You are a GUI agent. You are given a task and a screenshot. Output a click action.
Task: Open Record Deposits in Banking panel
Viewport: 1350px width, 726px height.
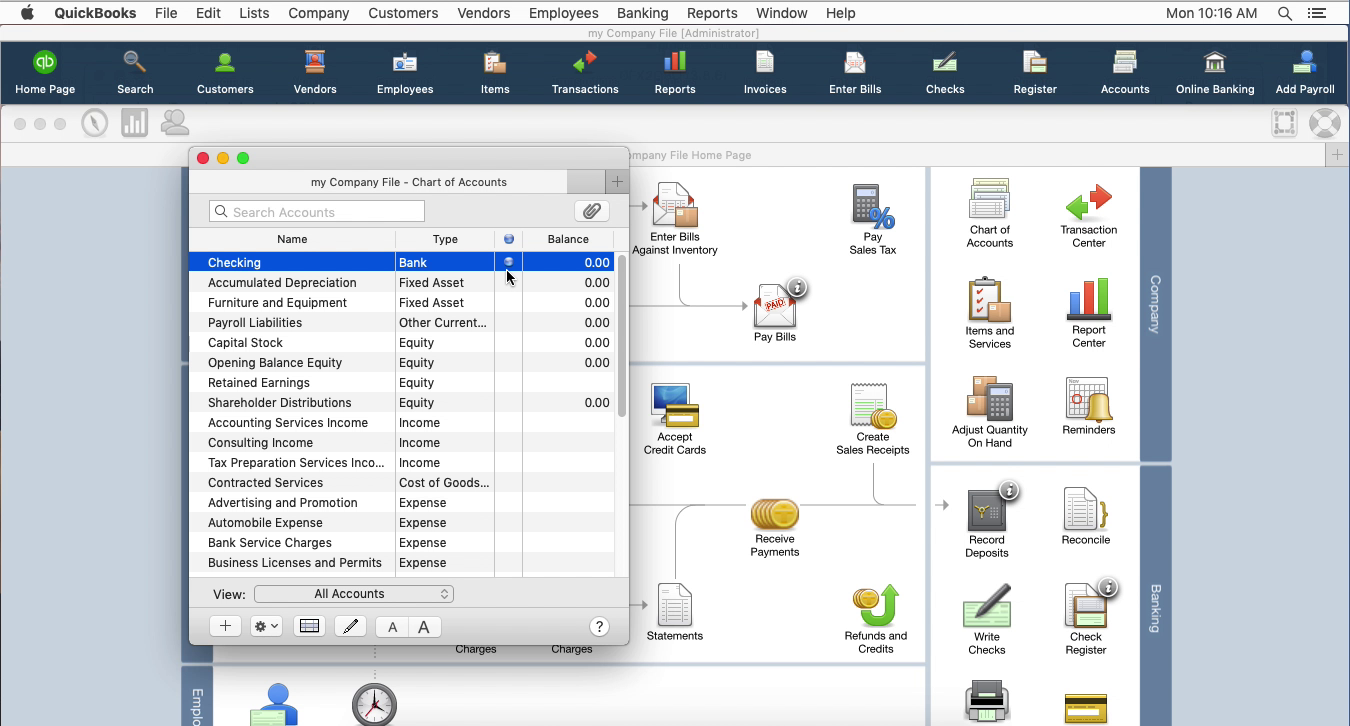tap(987, 522)
